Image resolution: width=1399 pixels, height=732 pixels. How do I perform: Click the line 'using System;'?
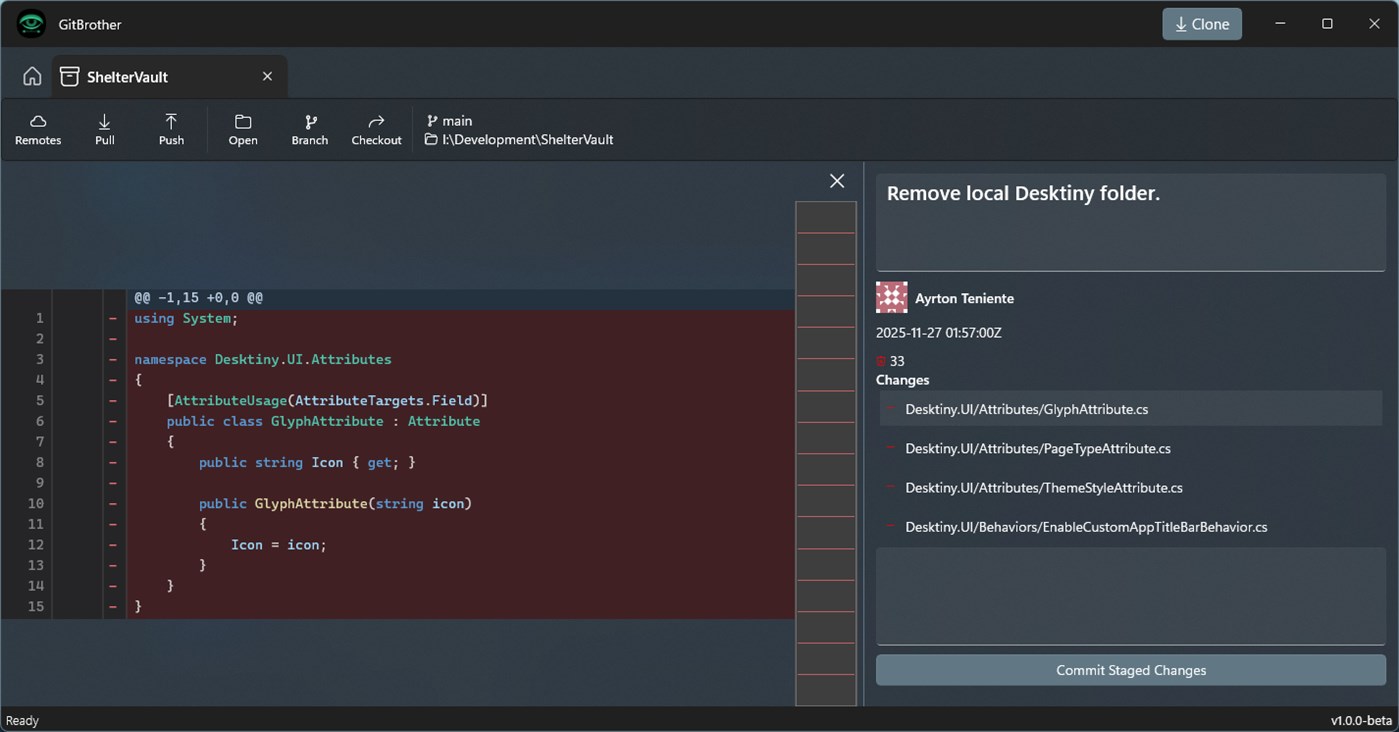coord(186,318)
